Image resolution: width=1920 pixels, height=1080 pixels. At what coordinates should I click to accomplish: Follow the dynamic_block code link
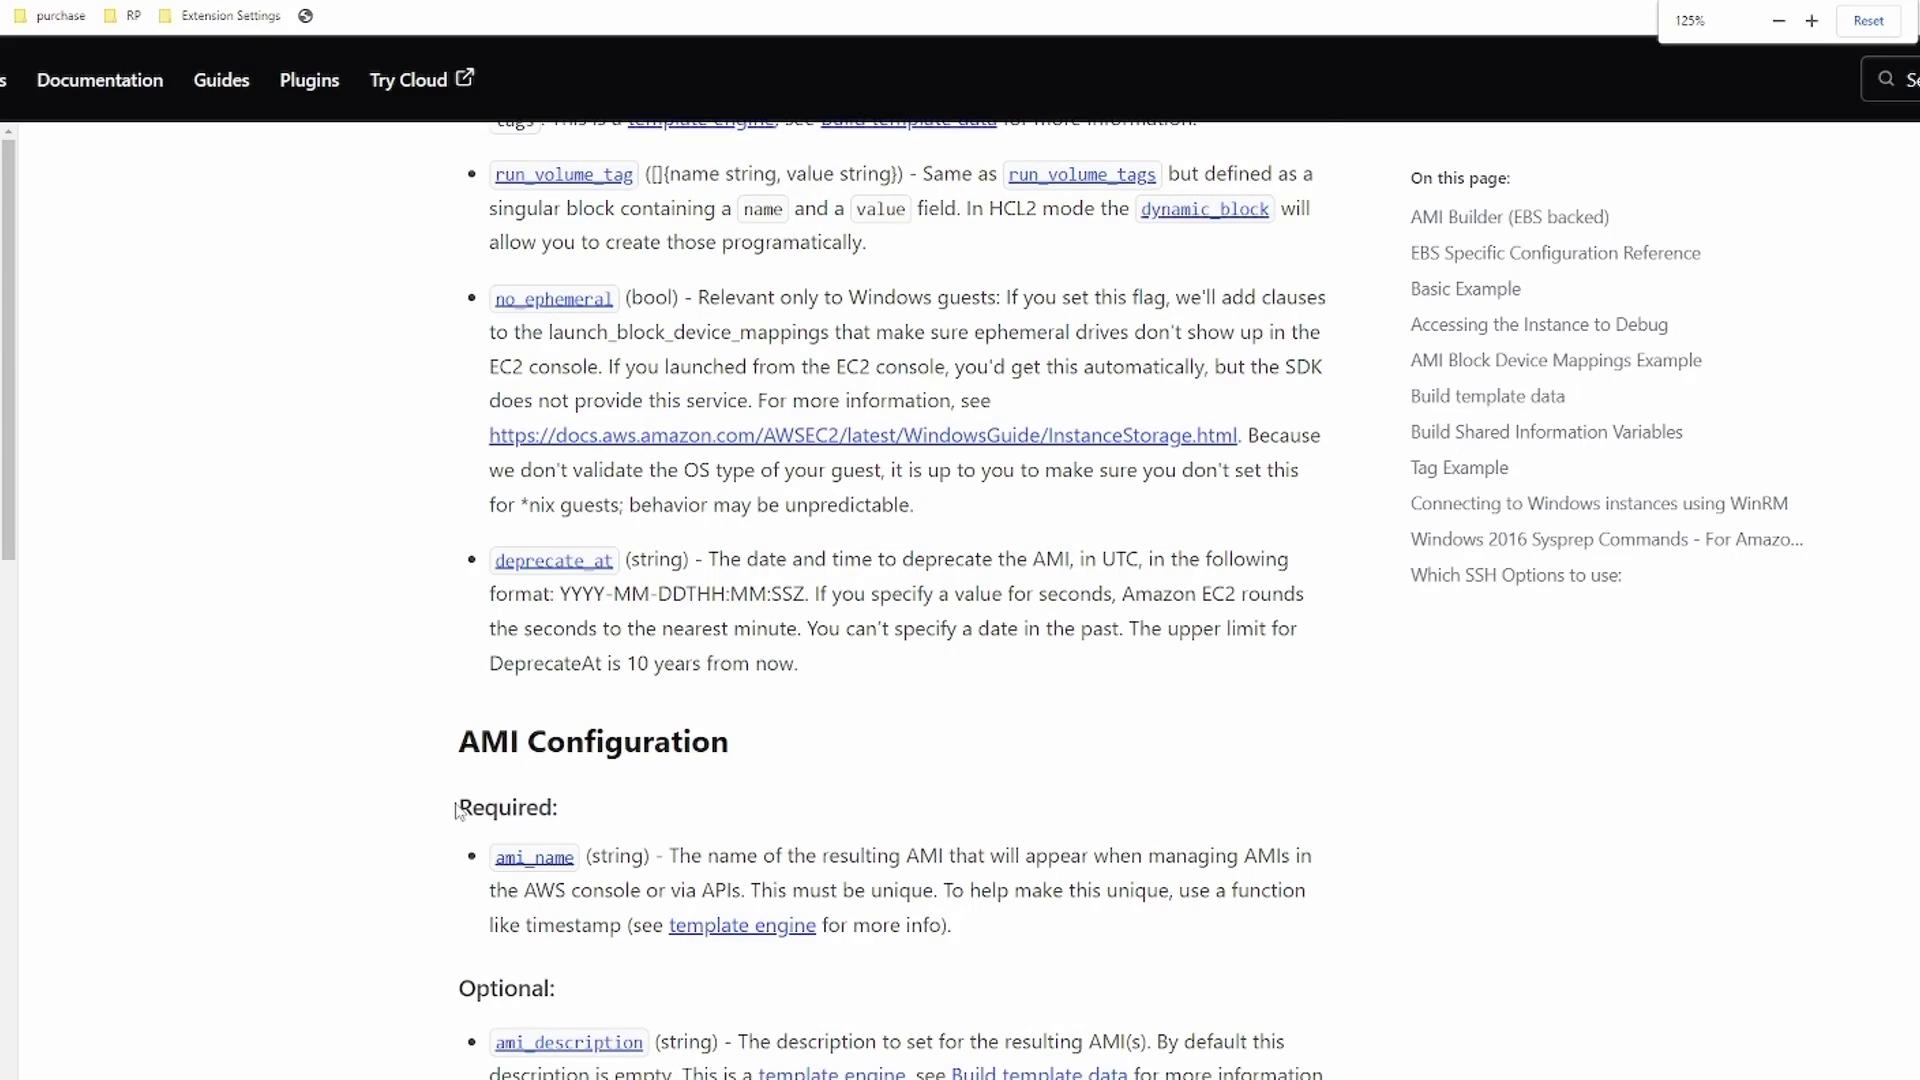tap(1204, 209)
